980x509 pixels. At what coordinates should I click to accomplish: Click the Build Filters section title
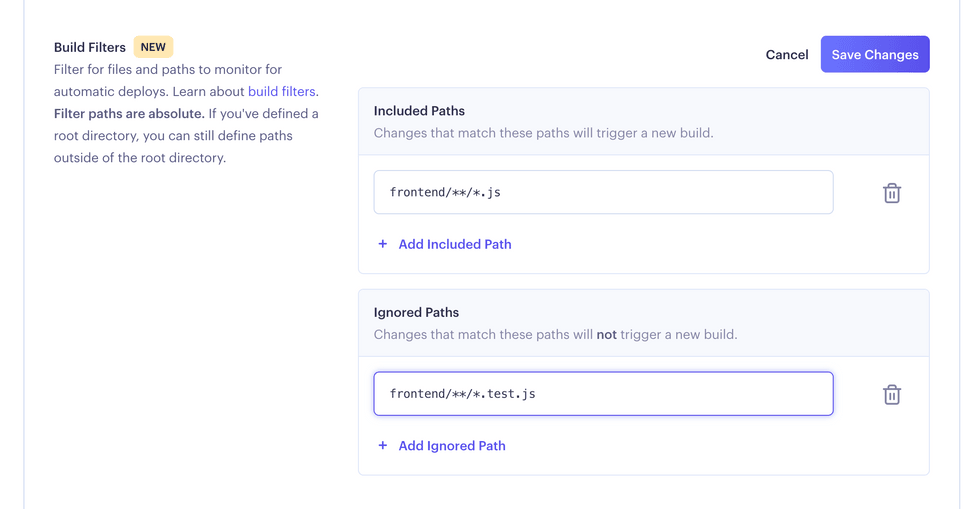point(89,48)
